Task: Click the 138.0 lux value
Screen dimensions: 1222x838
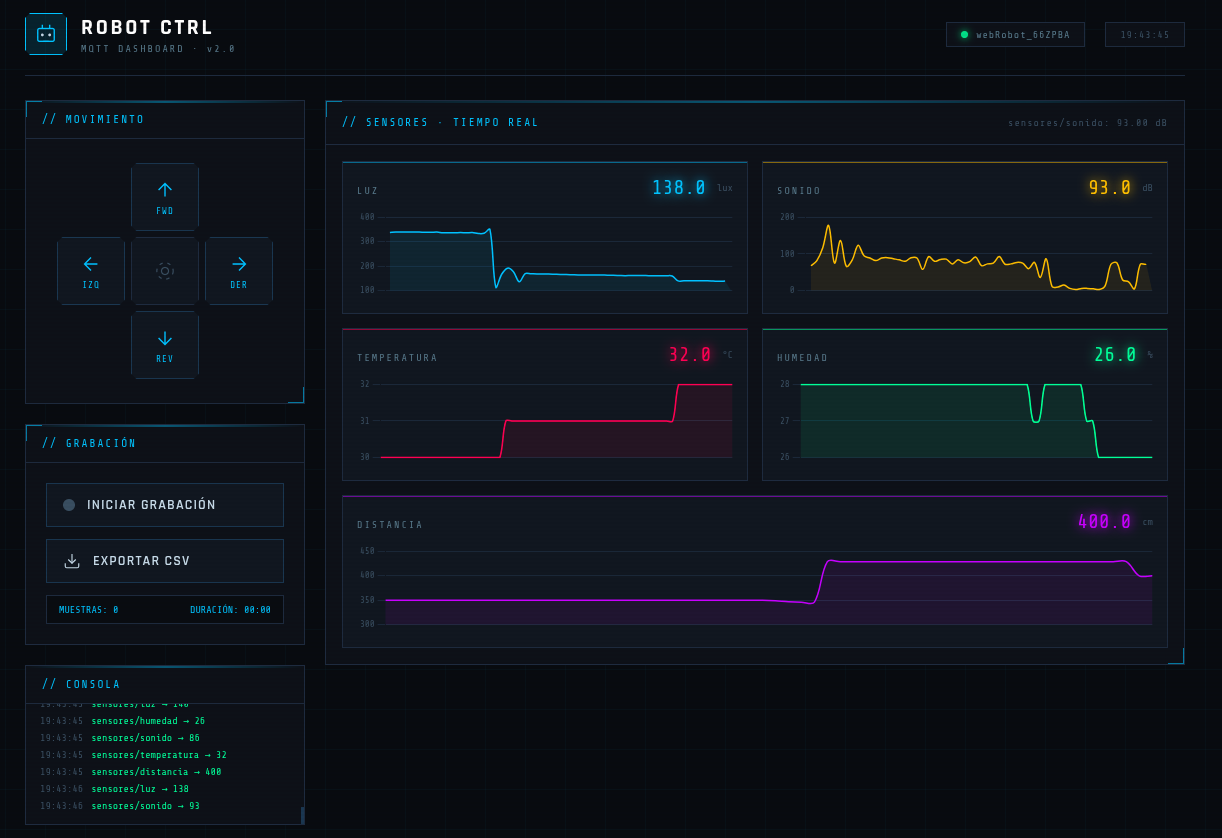Action: point(679,188)
